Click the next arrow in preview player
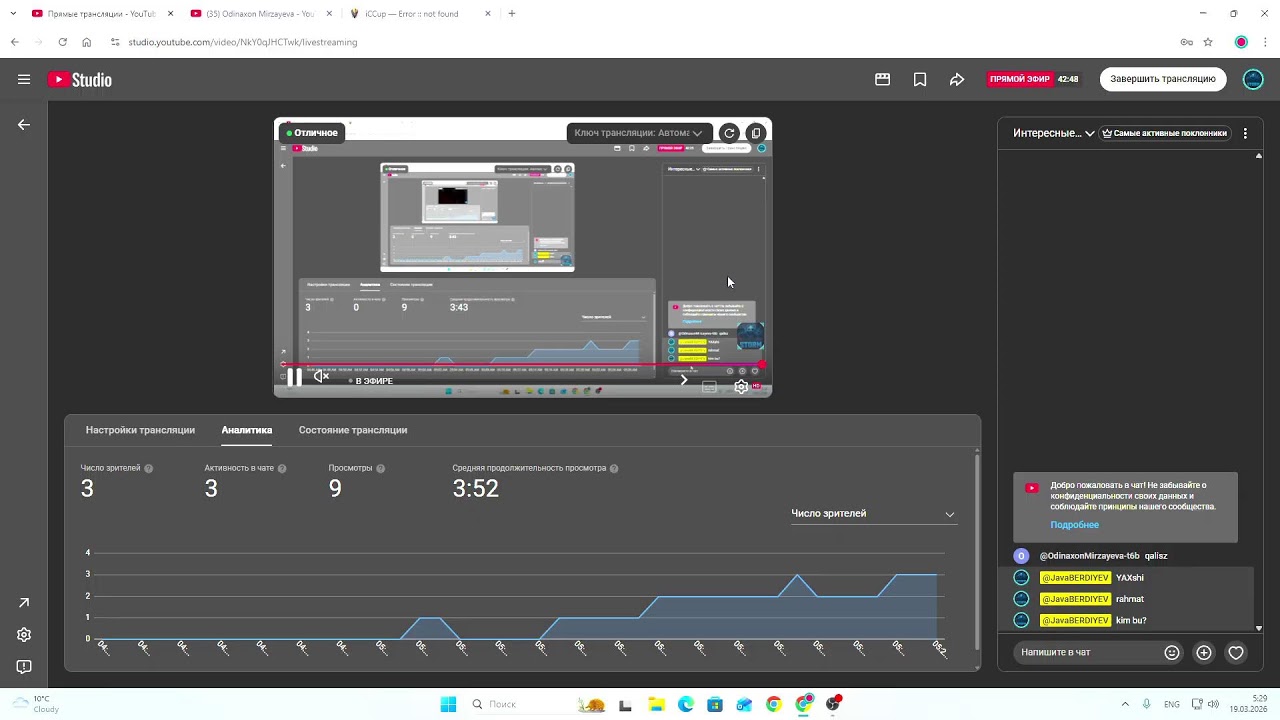The width and height of the screenshot is (1280, 720). click(x=684, y=380)
